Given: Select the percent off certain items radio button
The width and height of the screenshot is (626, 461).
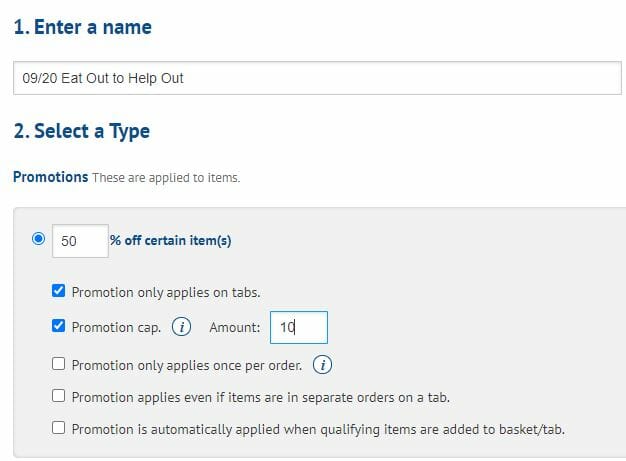Looking at the screenshot, I should pyautogui.click(x=39, y=240).
